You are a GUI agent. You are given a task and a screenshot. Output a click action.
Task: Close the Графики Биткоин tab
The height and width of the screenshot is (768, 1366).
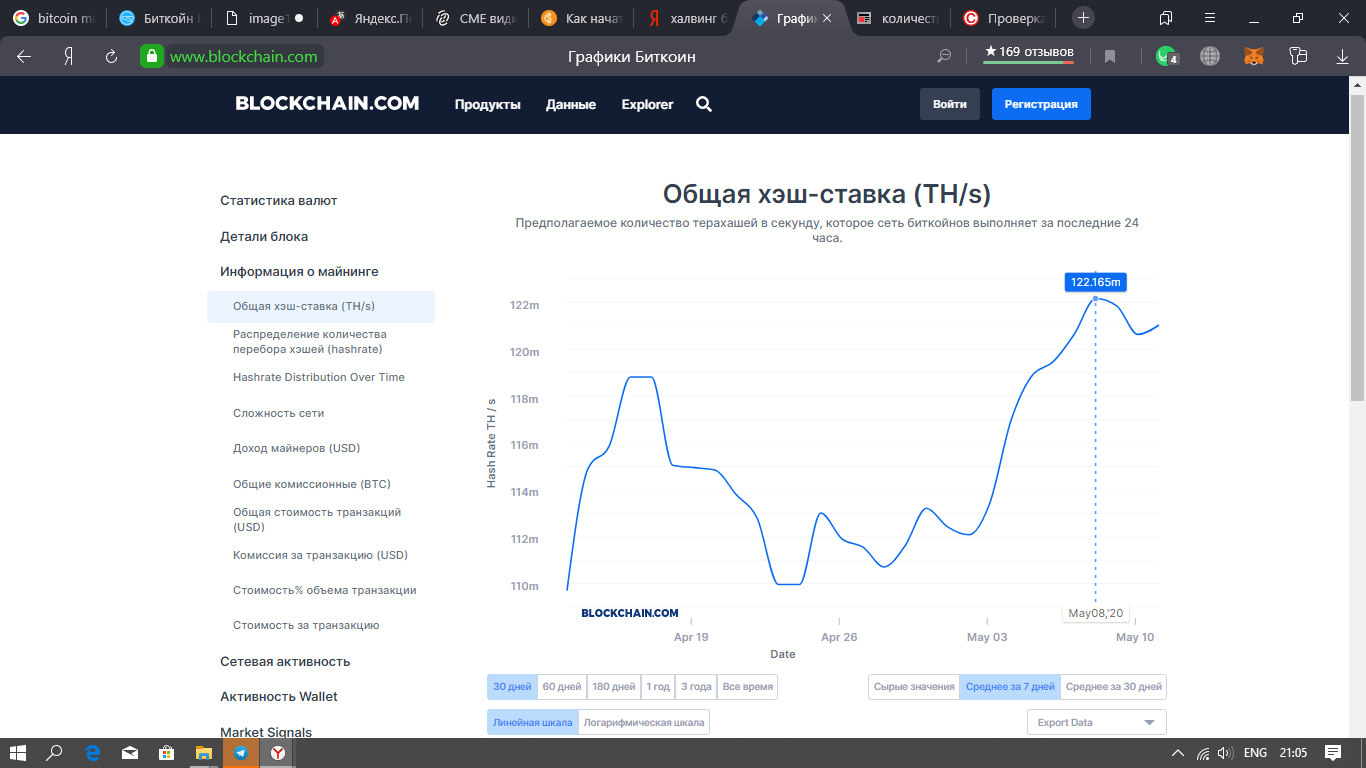click(826, 18)
